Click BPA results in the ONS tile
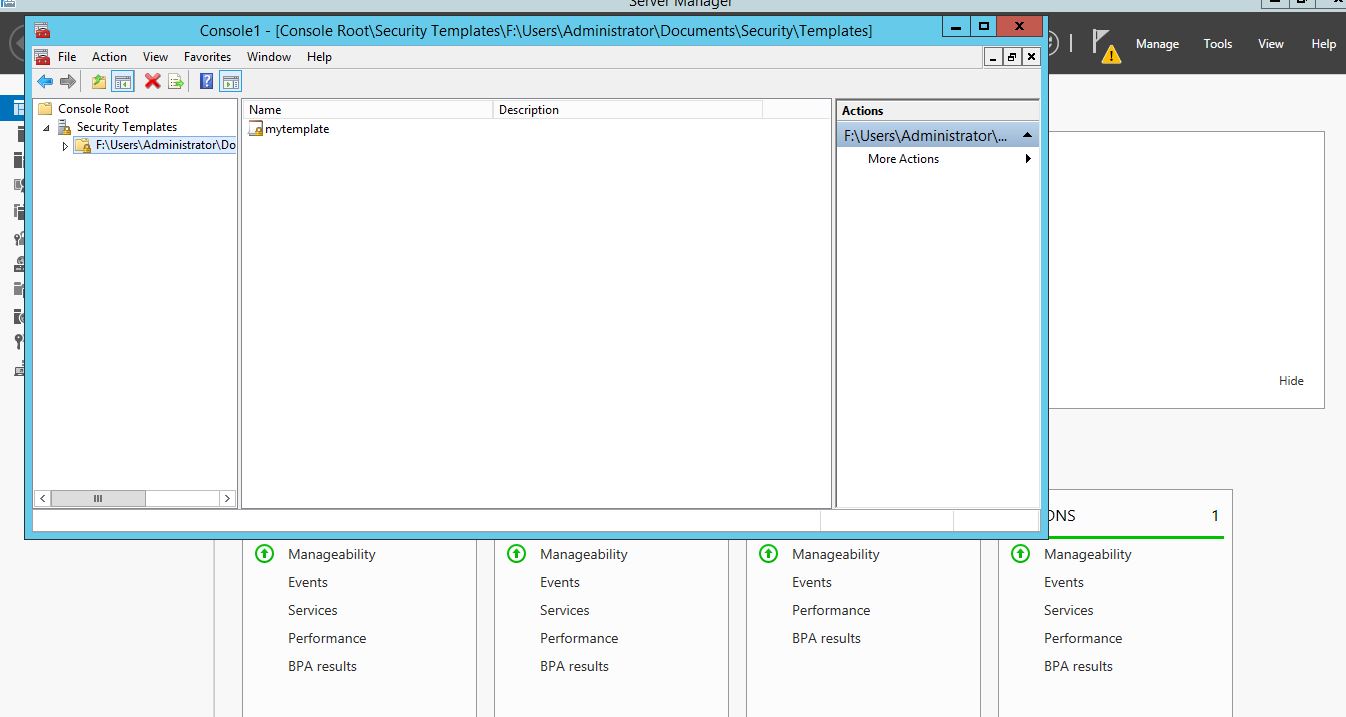 coord(1078,666)
